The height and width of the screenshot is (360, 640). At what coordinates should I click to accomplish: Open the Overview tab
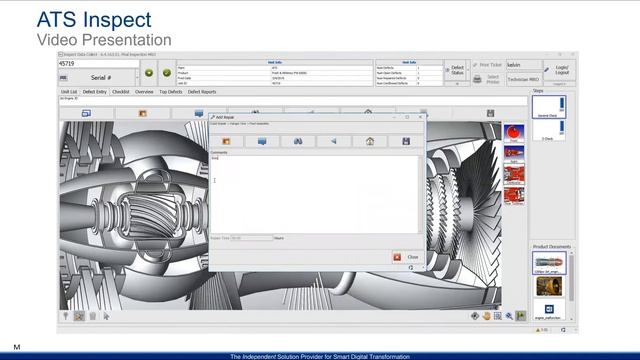tap(144, 92)
